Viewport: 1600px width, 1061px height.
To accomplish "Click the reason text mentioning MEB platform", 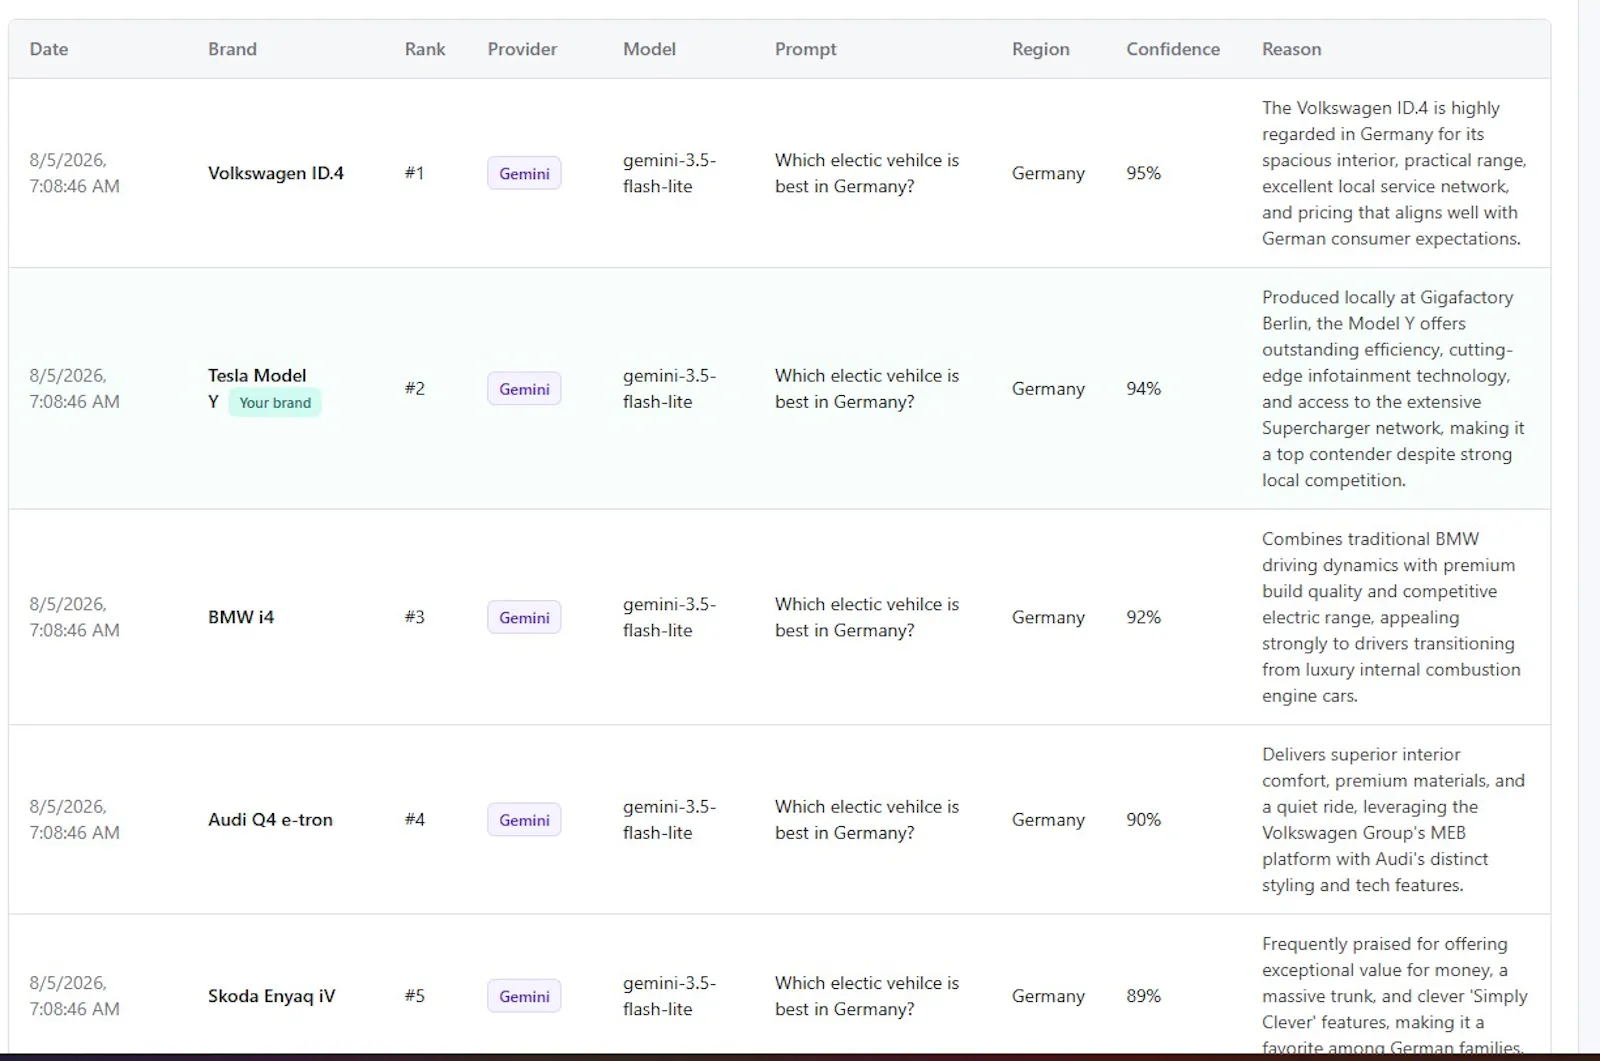I will (1393, 819).
